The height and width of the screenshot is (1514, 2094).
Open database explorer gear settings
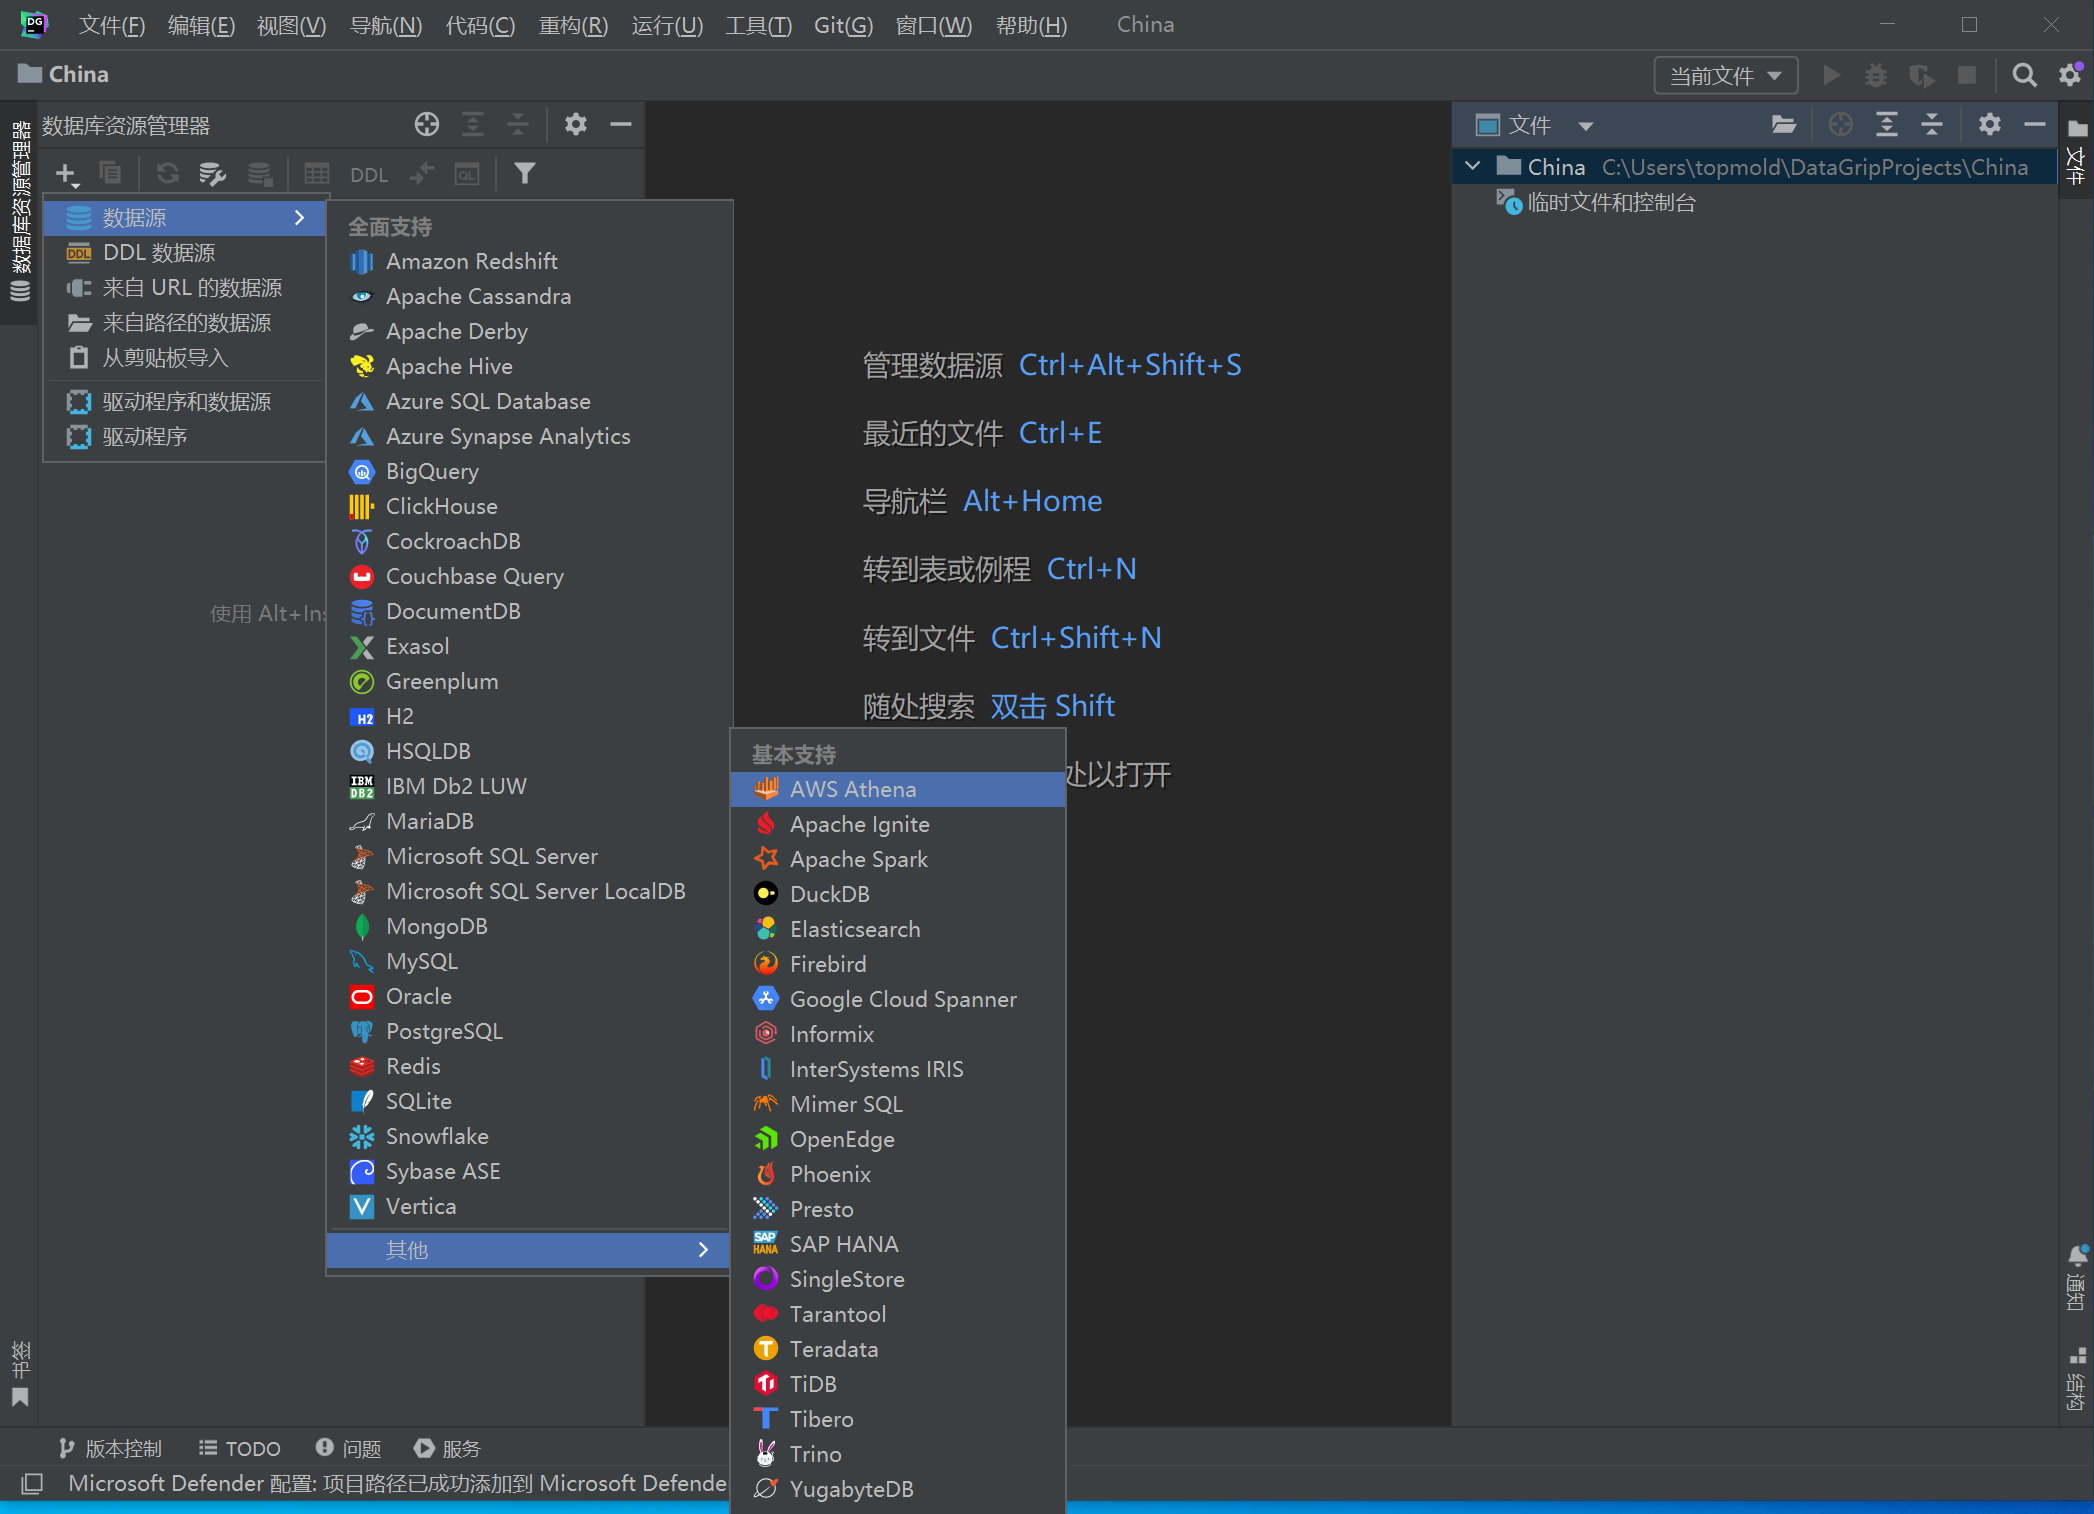point(575,124)
